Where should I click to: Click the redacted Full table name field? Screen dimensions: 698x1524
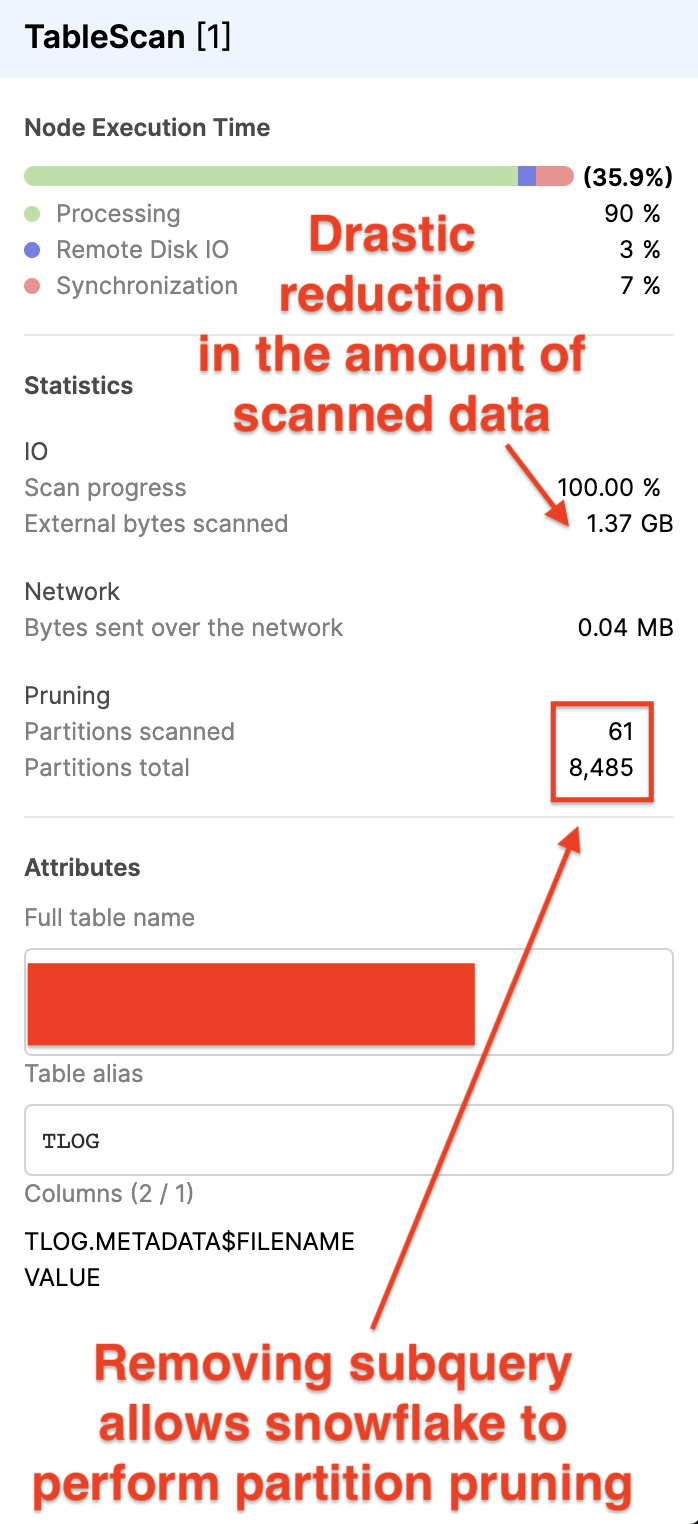348,1002
